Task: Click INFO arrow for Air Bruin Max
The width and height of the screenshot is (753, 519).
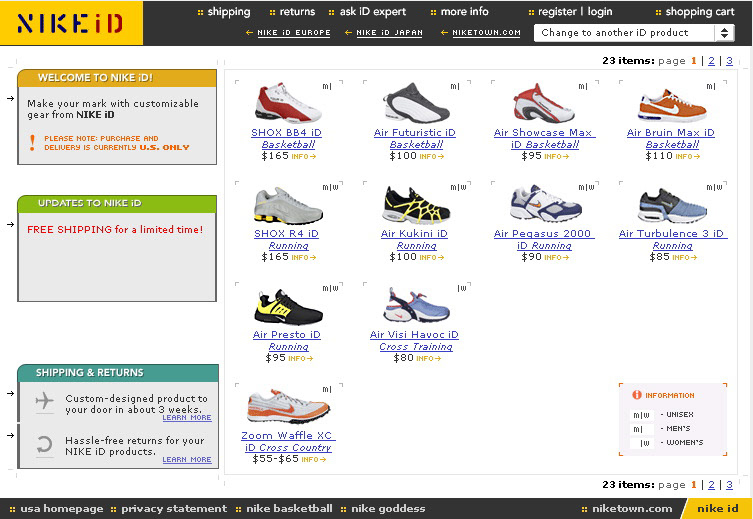Action: [687, 157]
